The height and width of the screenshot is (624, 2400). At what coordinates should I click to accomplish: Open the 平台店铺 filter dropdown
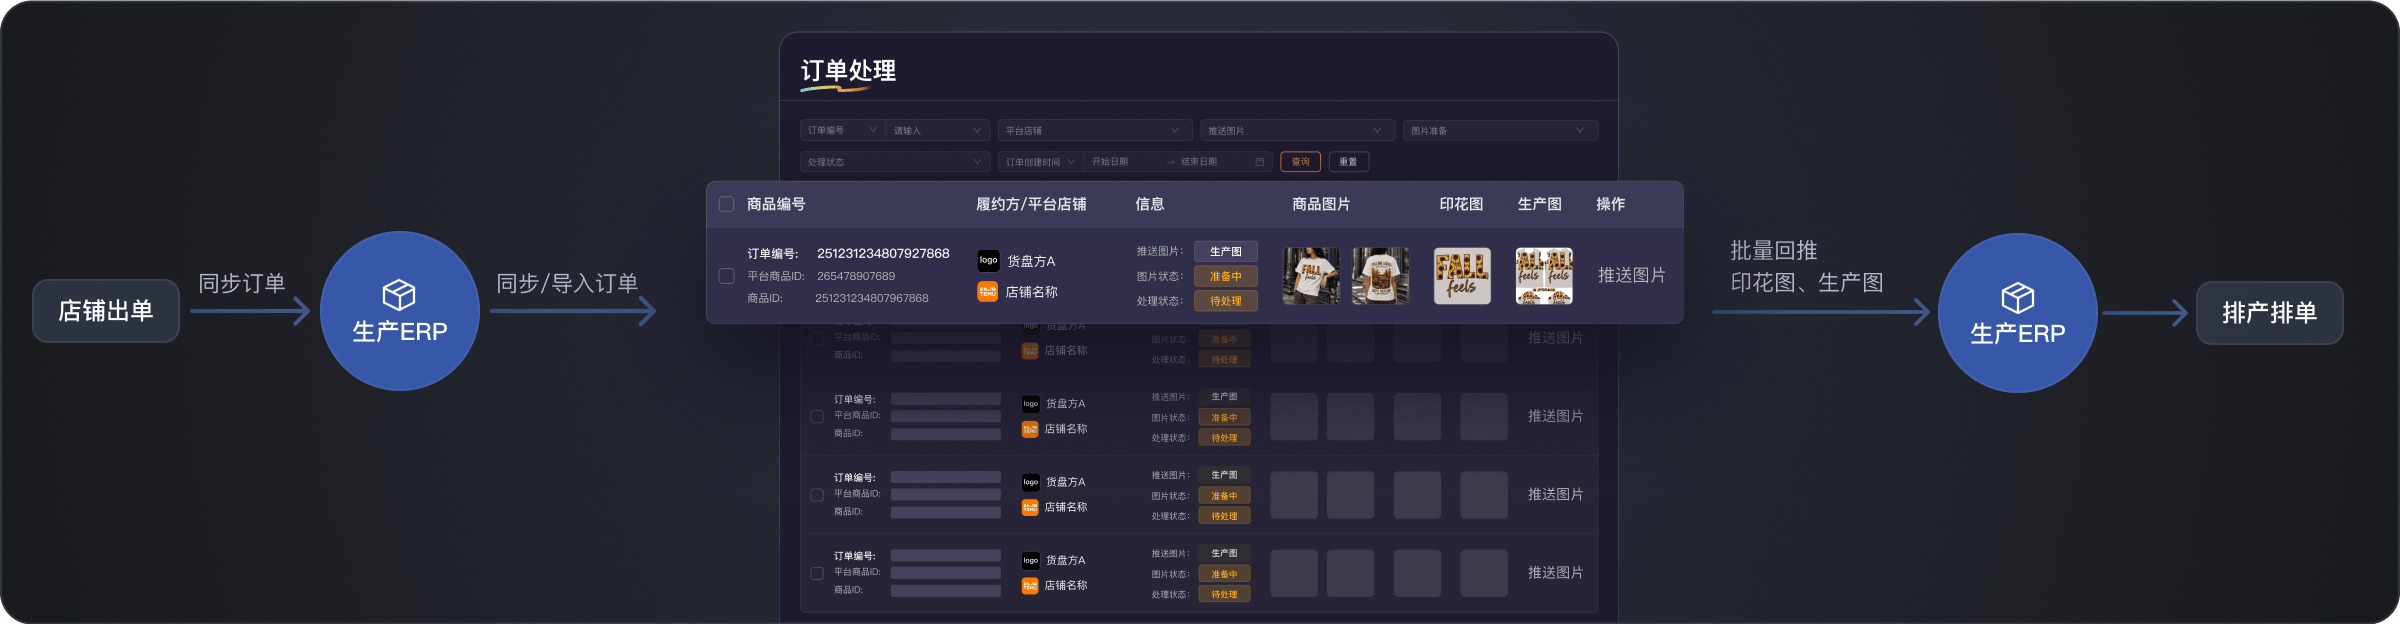click(x=1094, y=131)
